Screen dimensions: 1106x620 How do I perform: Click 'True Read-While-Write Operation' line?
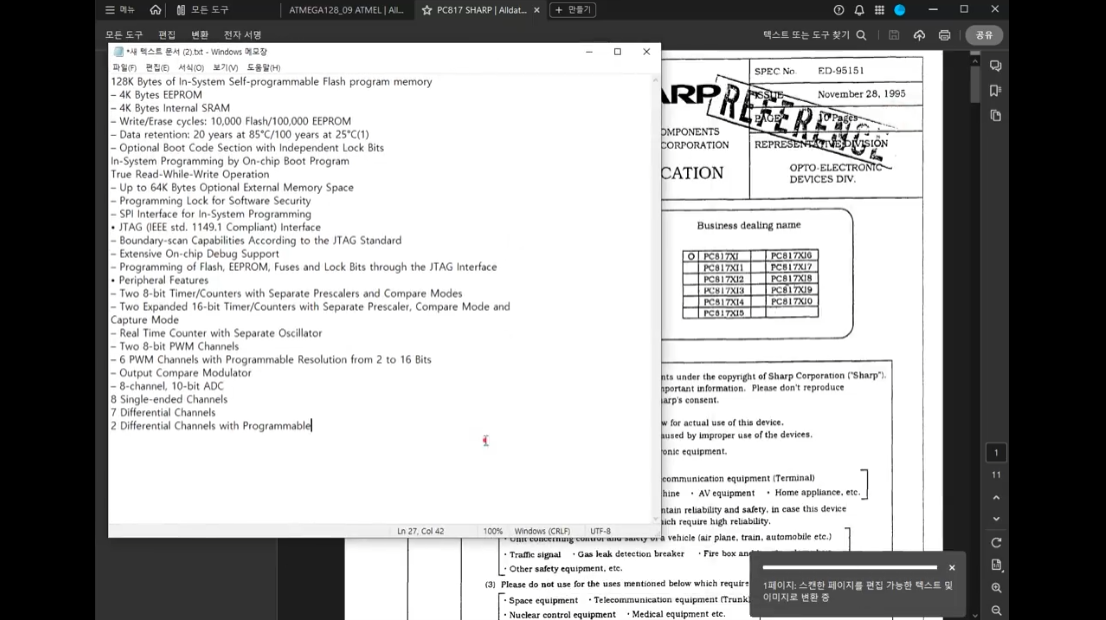(x=190, y=174)
